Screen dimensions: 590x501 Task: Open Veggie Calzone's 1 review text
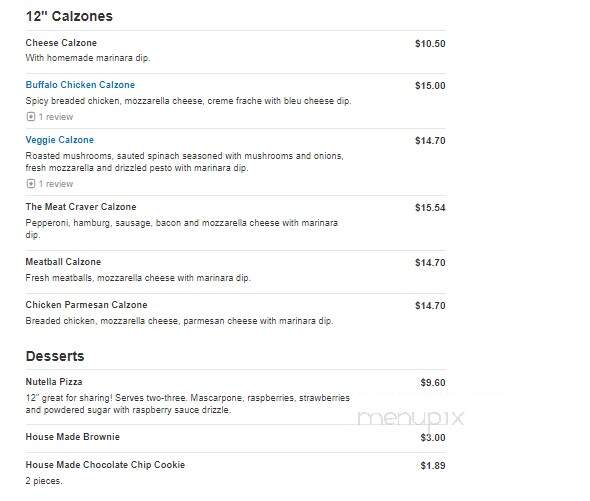pyautogui.click(x=56, y=184)
